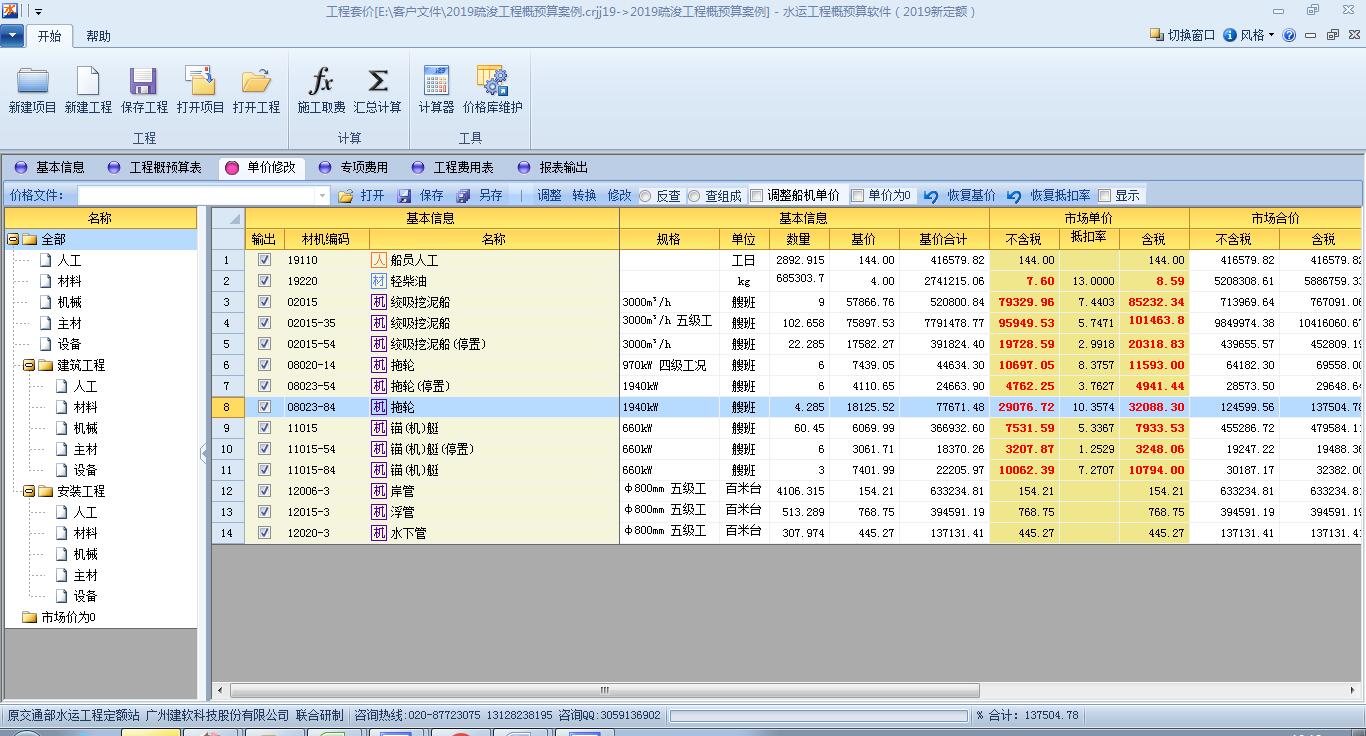The image size is (1366, 736).
Task: Go to the 工程概预算表 tab
Action: click(155, 167)
